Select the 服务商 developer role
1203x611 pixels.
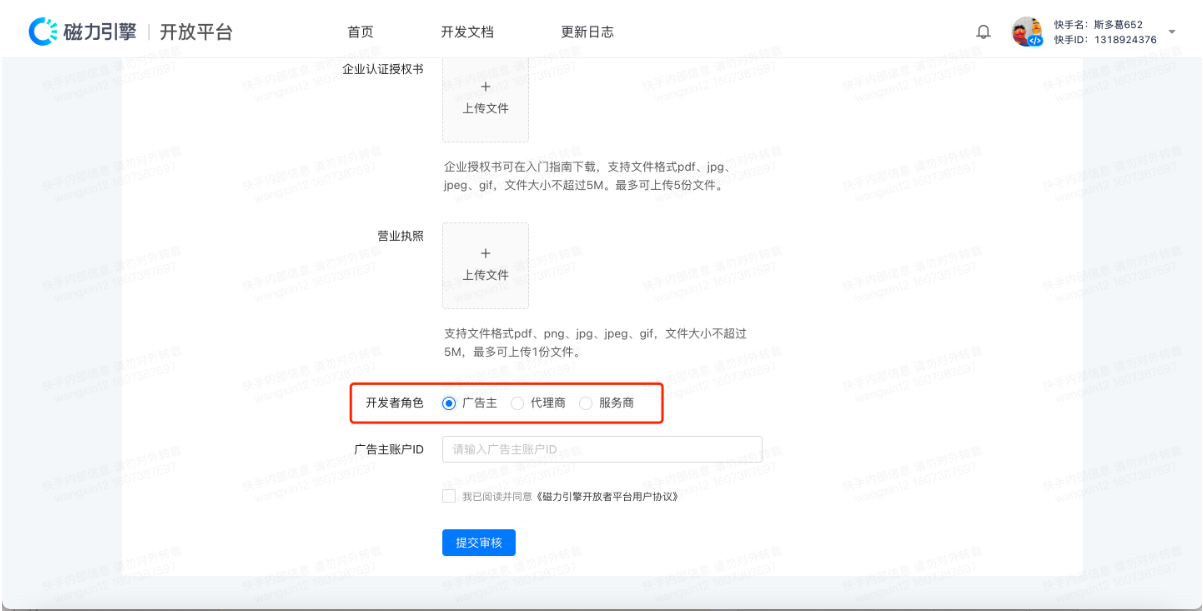click(x=585, y=403)
